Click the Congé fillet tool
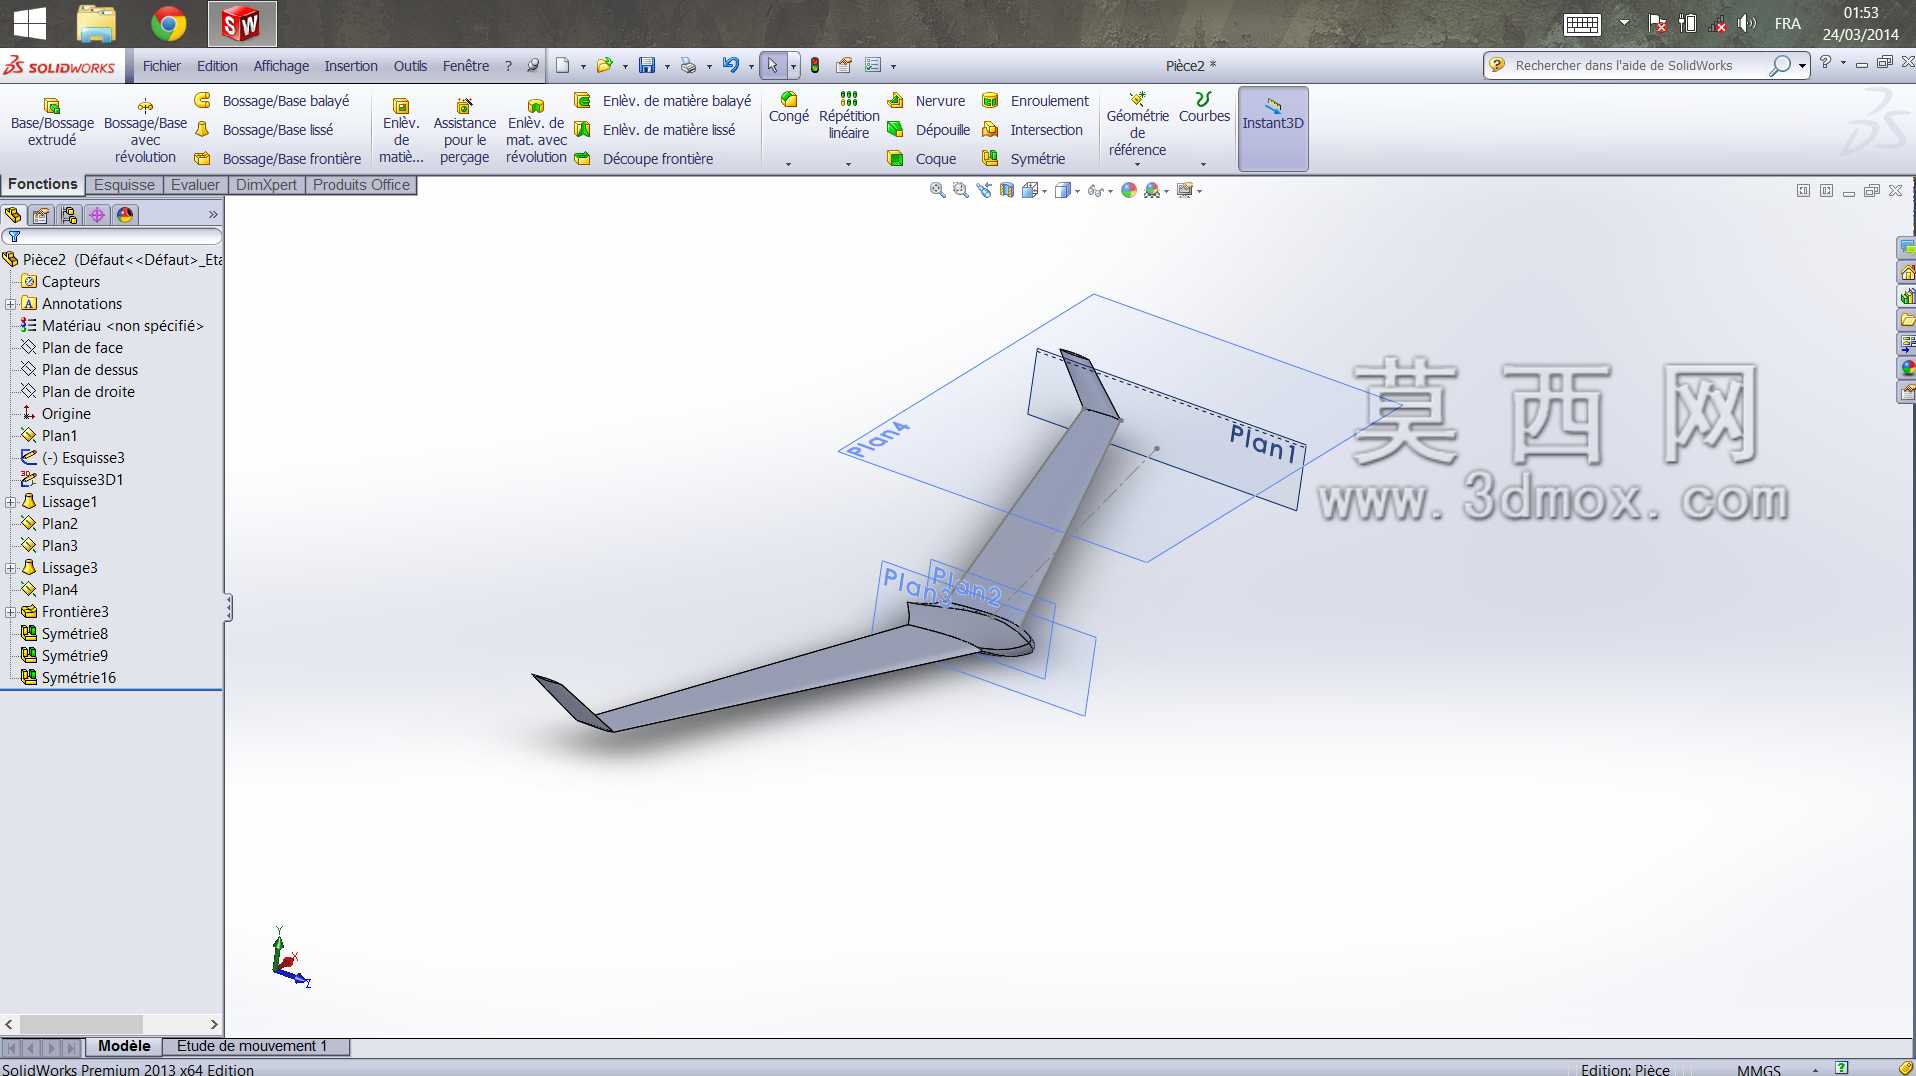The height and width of the screenshot is (1076, 1916). [789, 108]
